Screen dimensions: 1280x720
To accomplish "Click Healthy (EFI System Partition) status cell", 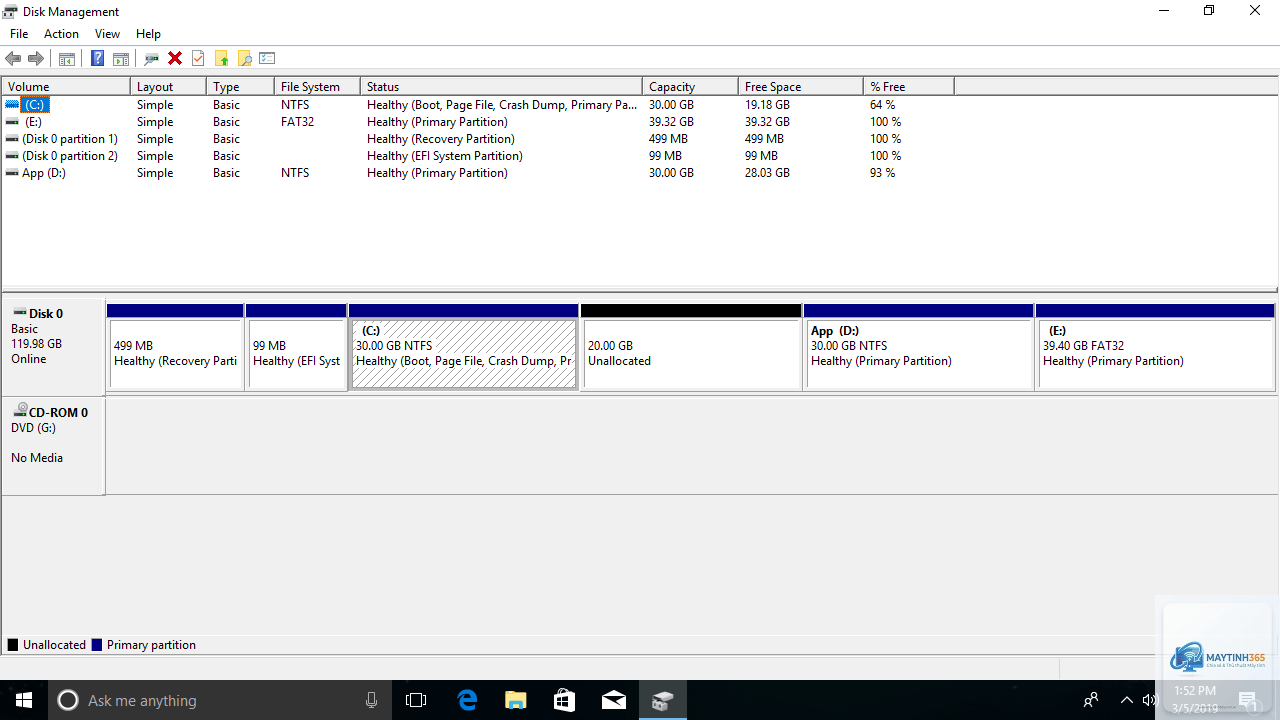I will [x=444, y=156].
